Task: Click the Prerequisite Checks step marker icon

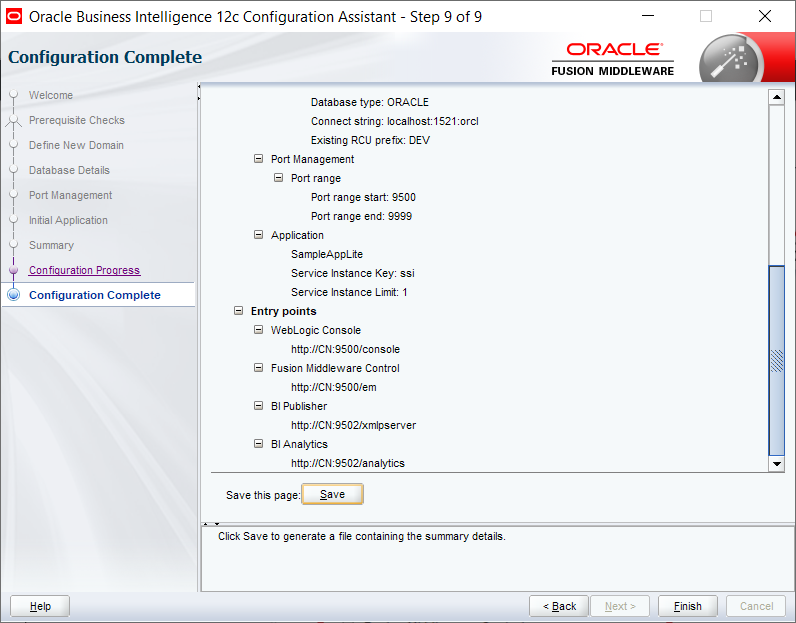Action: pos(14,120)
